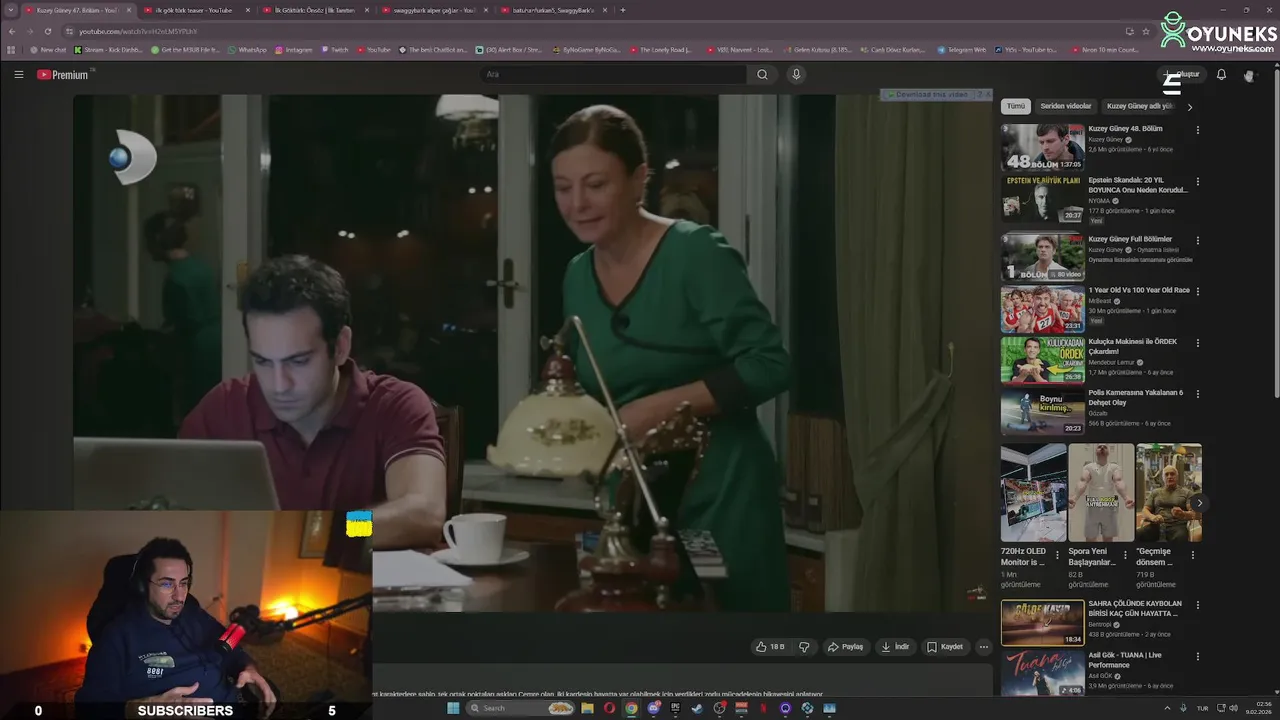The height and width of the screenshot is (720, 1280).
Task: Click the YouTube Premium logo
Action: [62, 75]
